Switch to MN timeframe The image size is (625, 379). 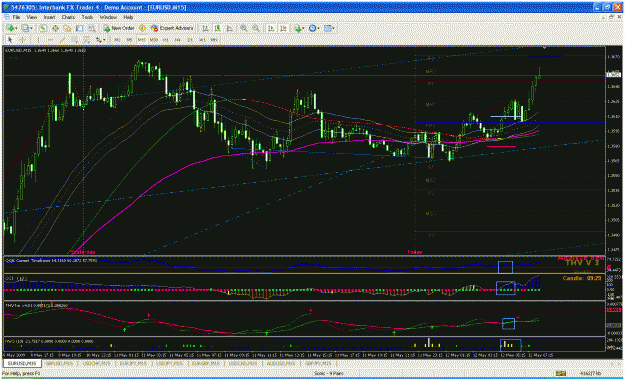click(214, 40)
